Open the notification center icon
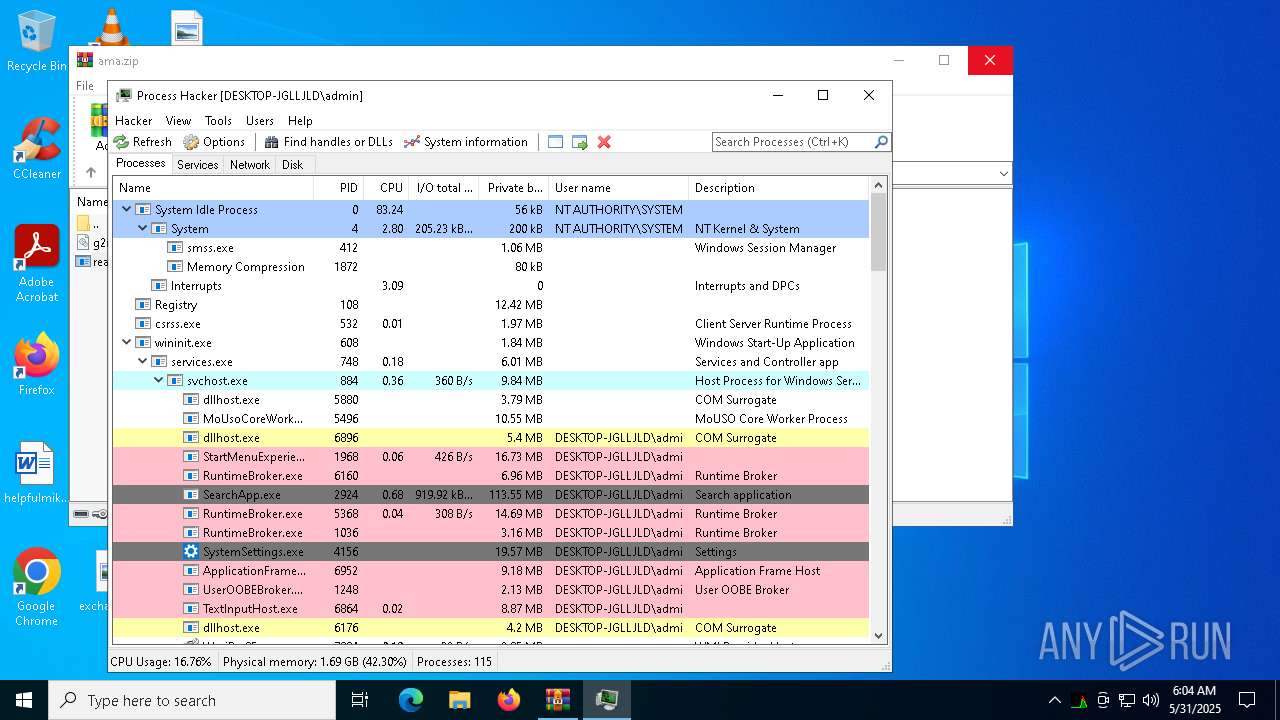Screen dimensions: 1280x720 (x=1247, y=700)
